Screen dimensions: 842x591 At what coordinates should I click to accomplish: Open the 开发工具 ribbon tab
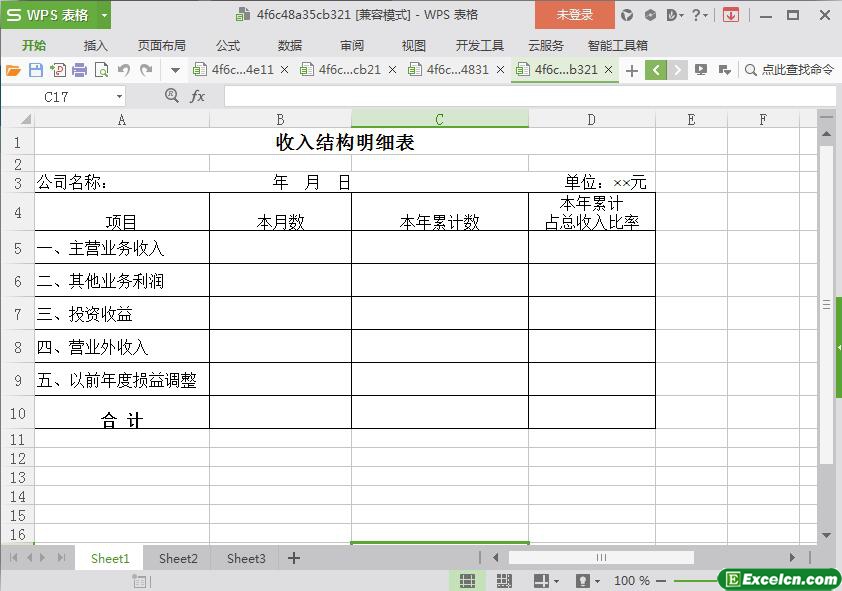click(480, 46)
